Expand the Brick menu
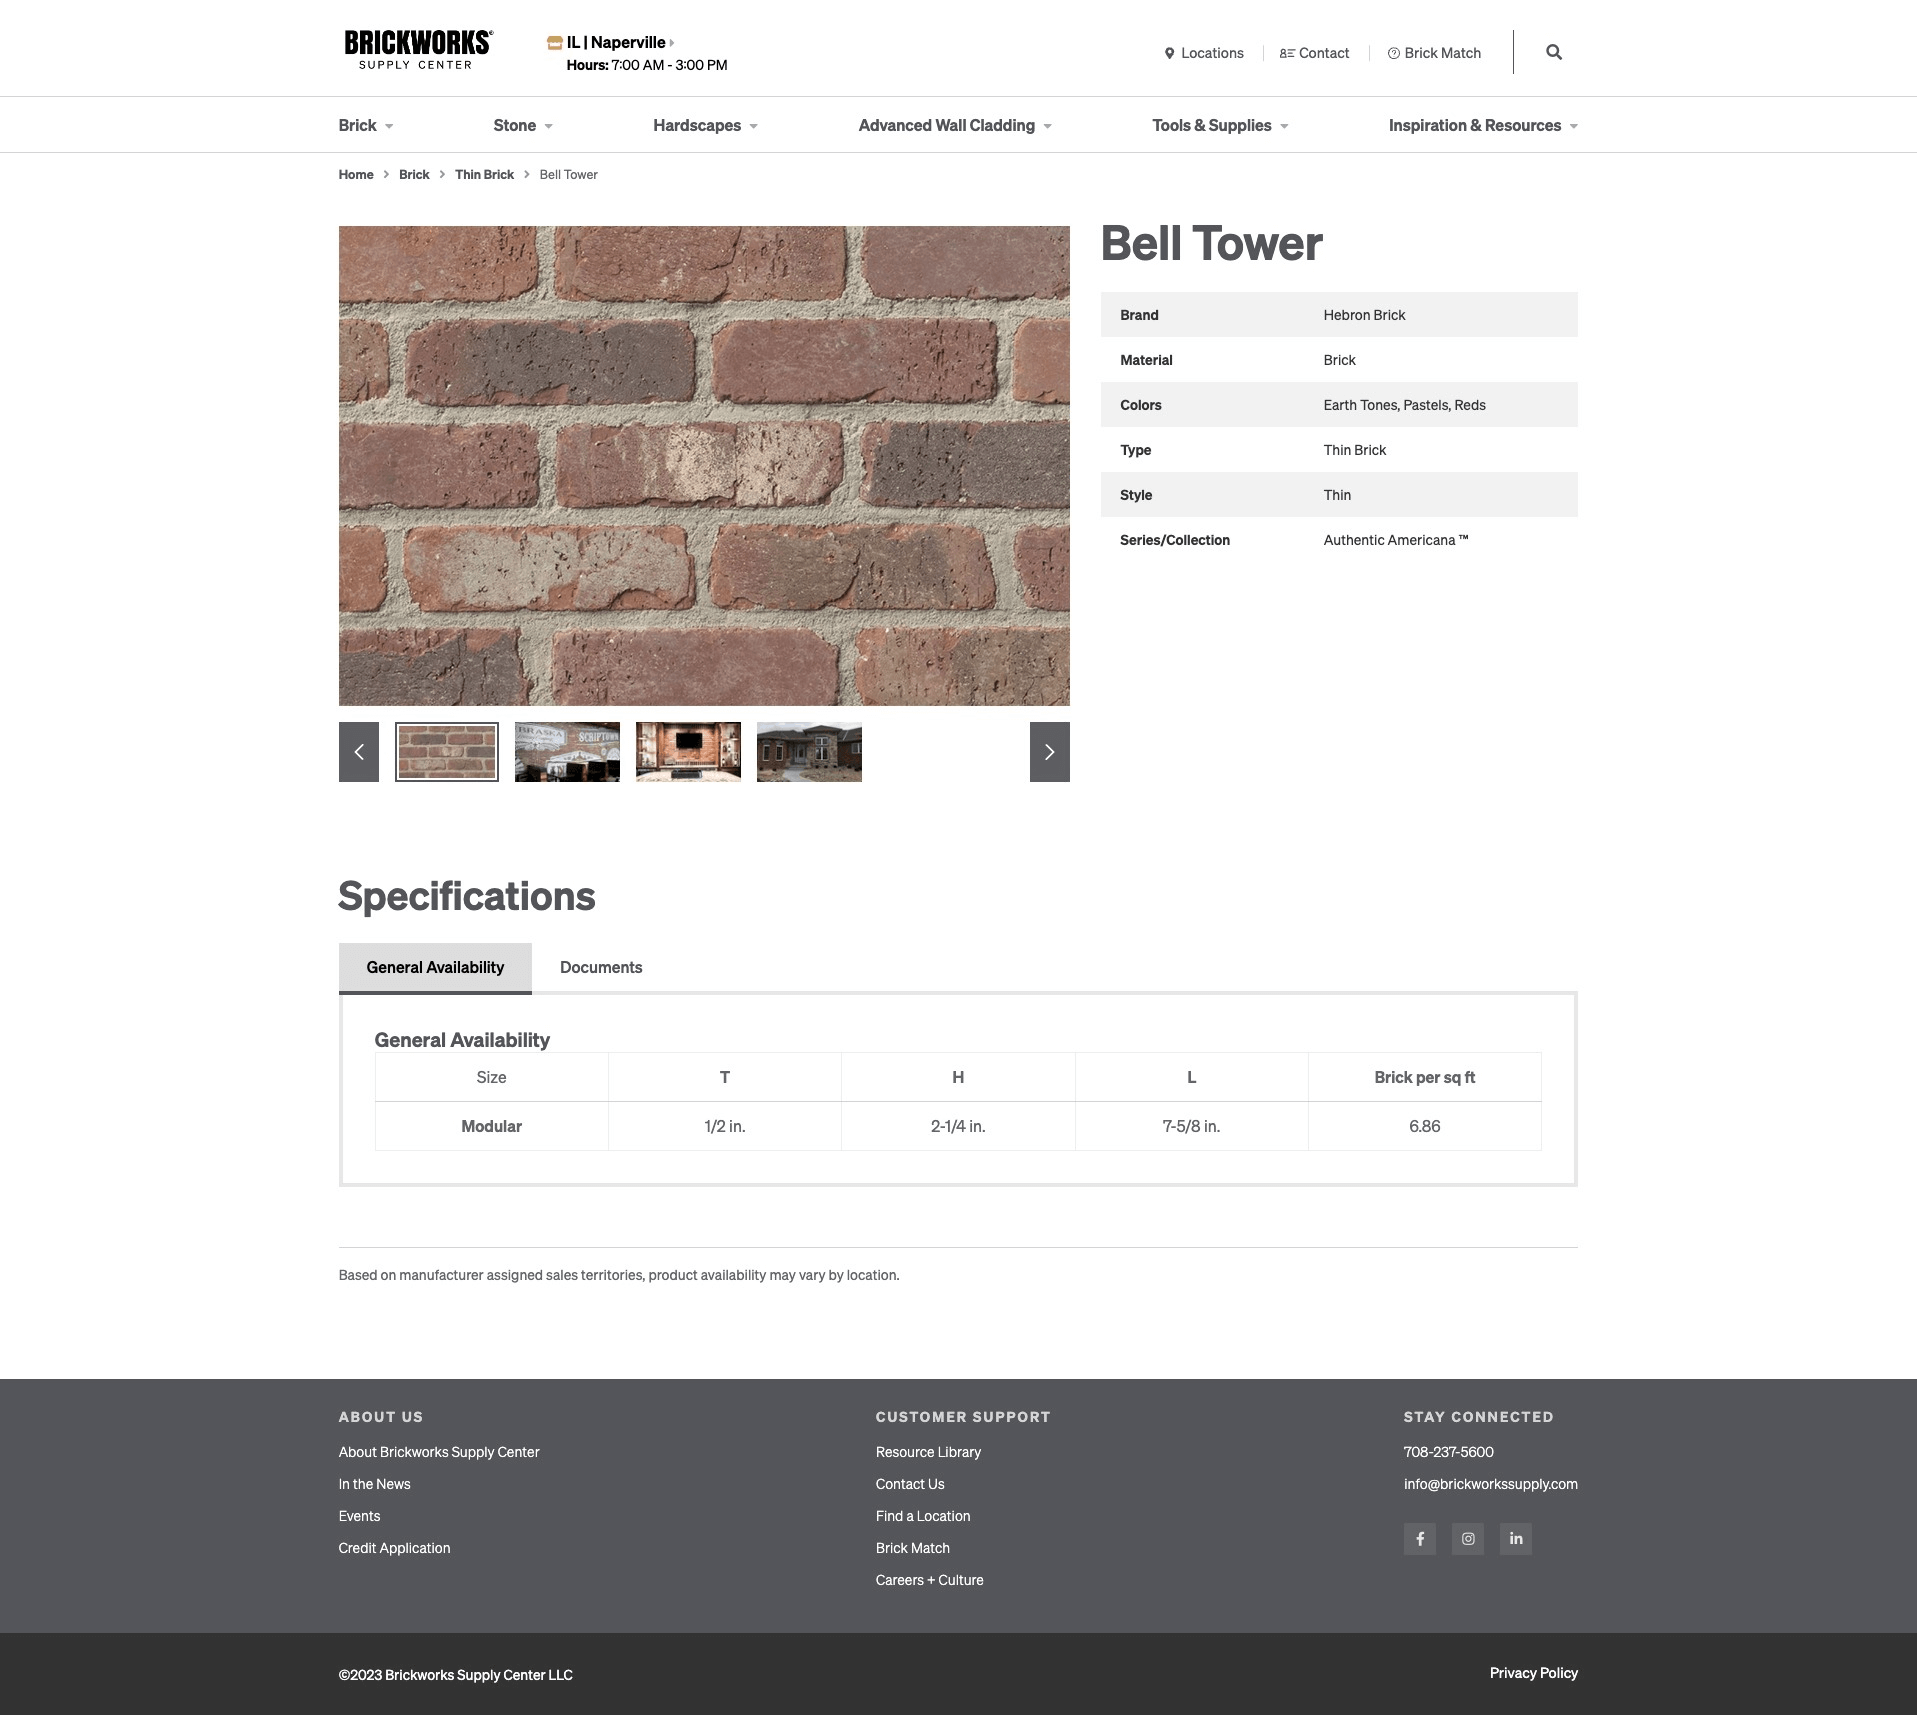Image resolution: width=1917 pixels, height=1715 pixels. [x=366, y=125]
